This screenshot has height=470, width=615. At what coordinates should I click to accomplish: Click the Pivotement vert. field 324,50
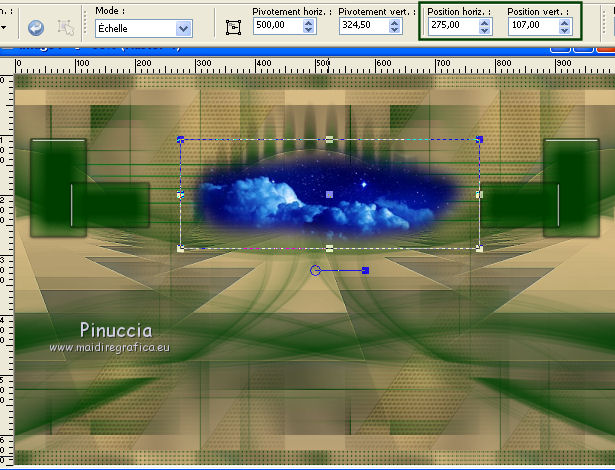click(x=364, y=26)
